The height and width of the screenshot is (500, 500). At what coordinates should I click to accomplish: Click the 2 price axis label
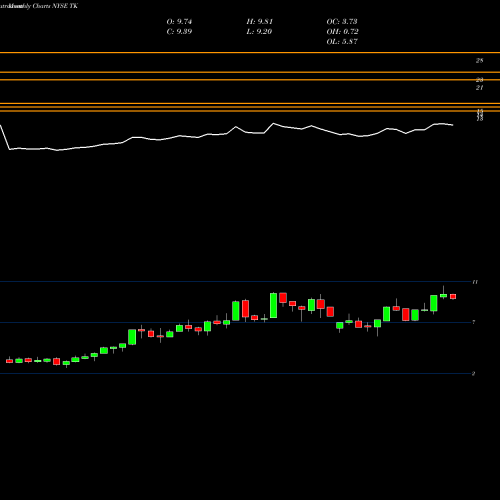(x=473, y=374)
